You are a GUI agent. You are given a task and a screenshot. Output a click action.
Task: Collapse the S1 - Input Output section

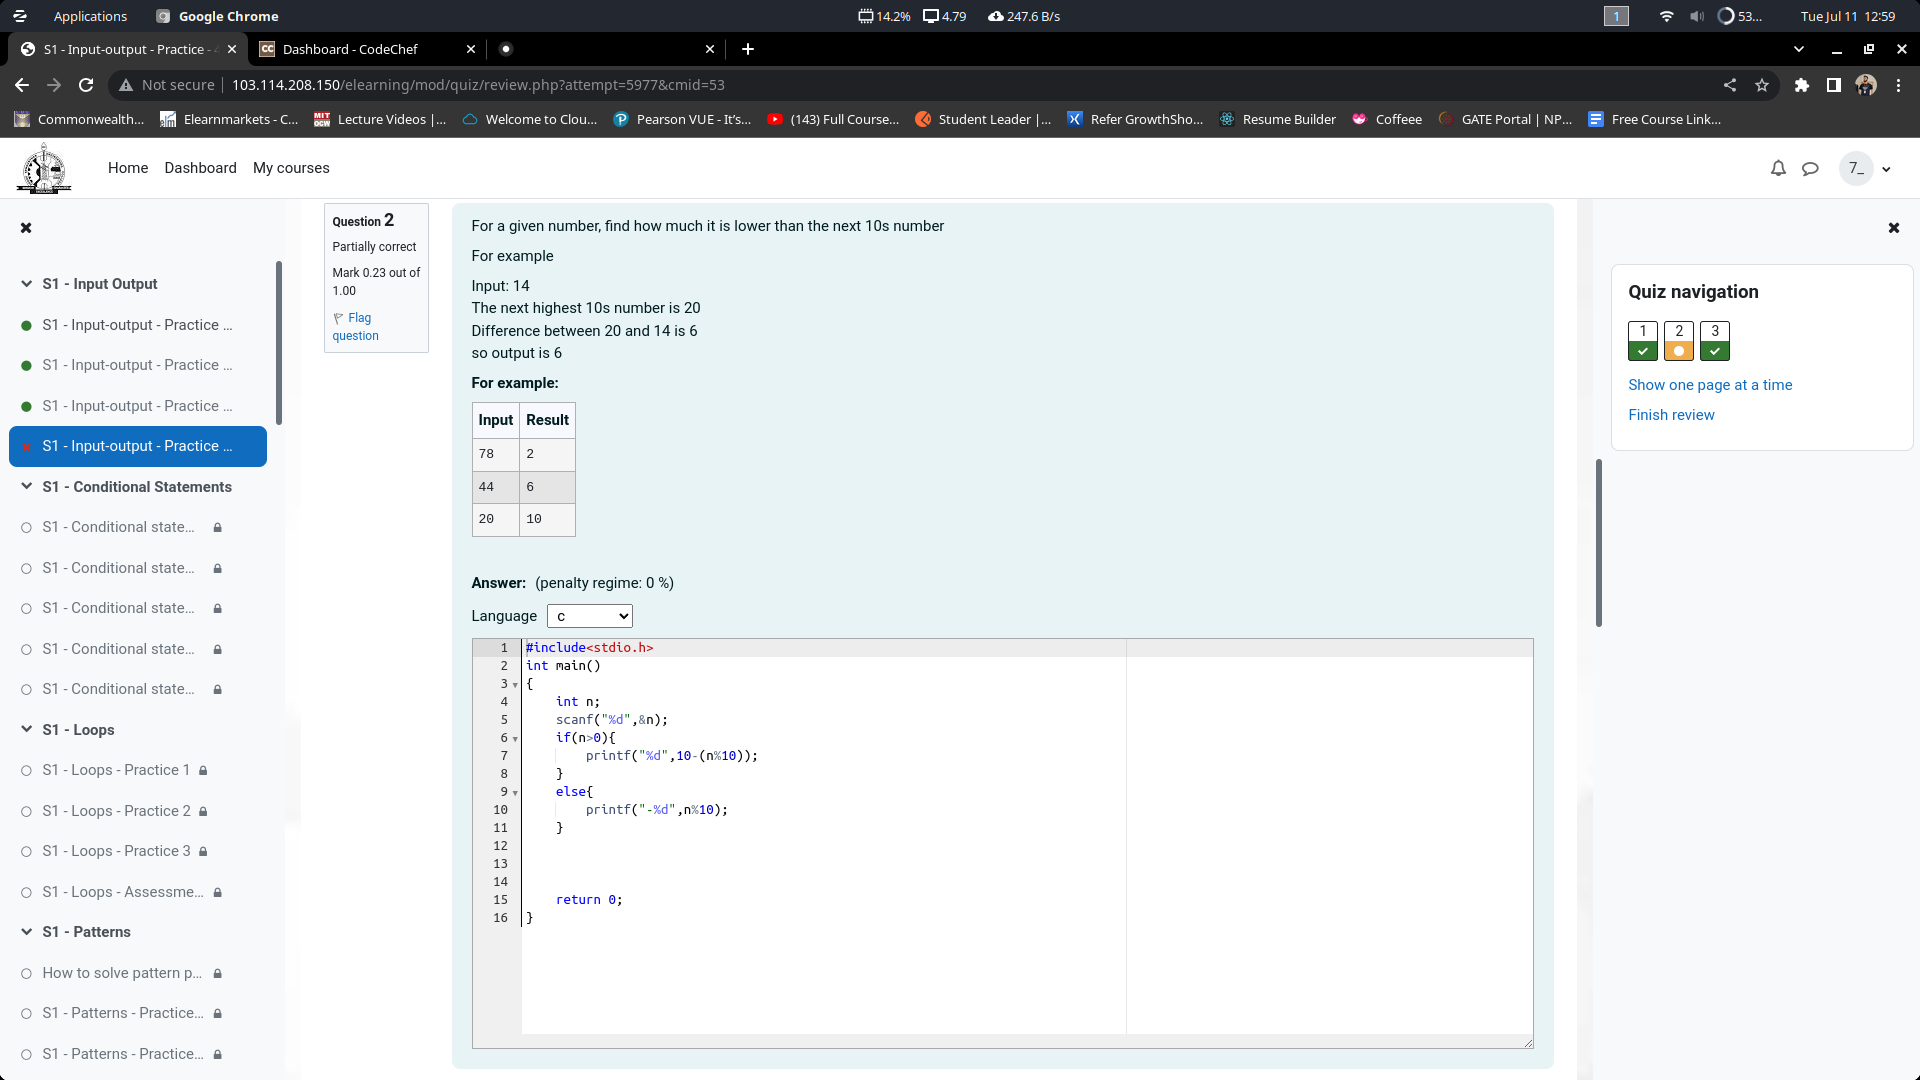click(27, 284)
